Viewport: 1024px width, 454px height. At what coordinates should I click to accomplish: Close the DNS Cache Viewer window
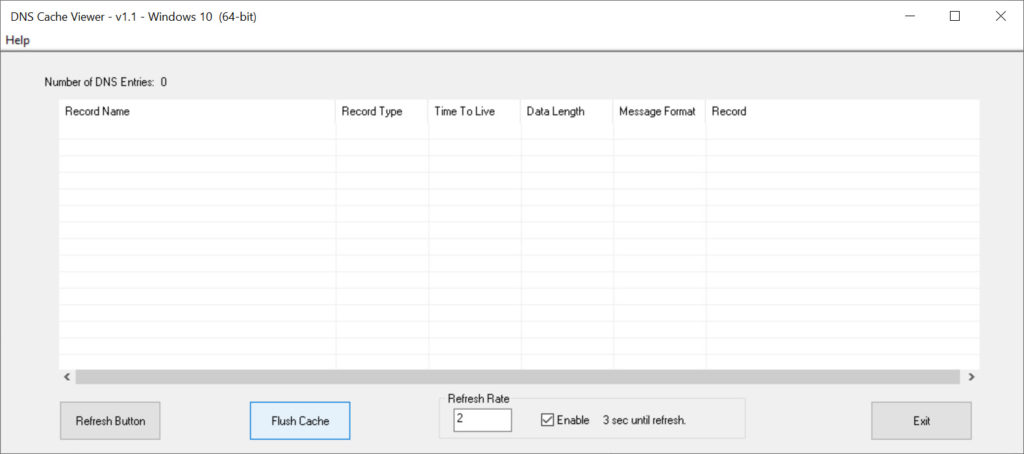1000,16
